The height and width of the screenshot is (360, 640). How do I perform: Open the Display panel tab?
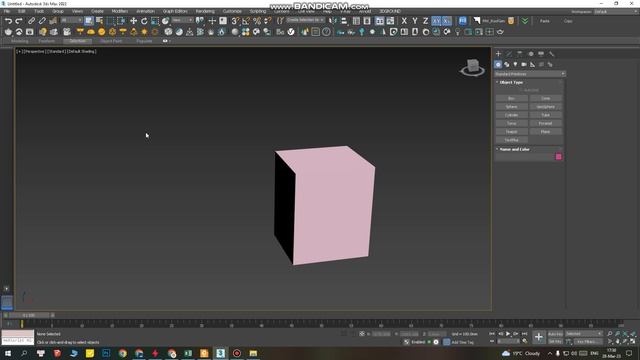541,54
